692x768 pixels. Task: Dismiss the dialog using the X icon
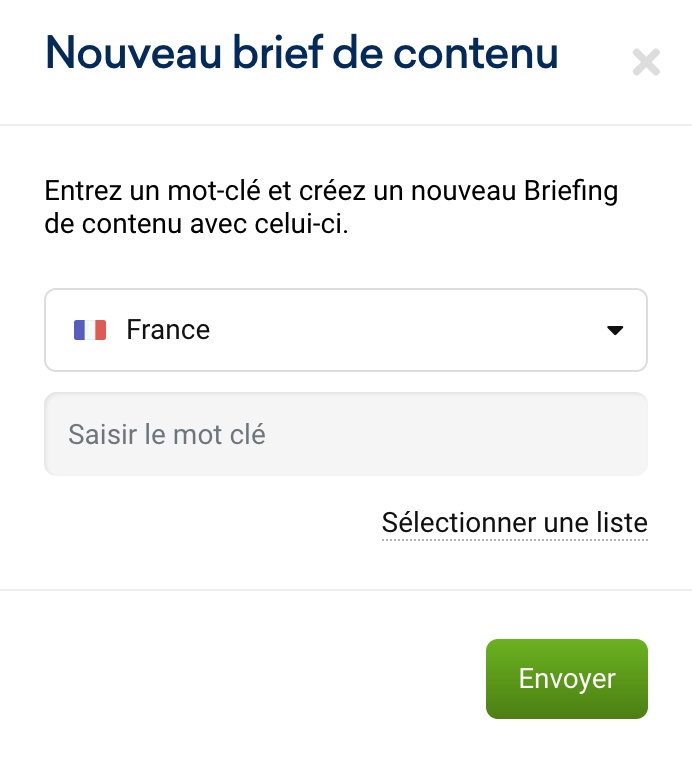[x=646, y=62]
